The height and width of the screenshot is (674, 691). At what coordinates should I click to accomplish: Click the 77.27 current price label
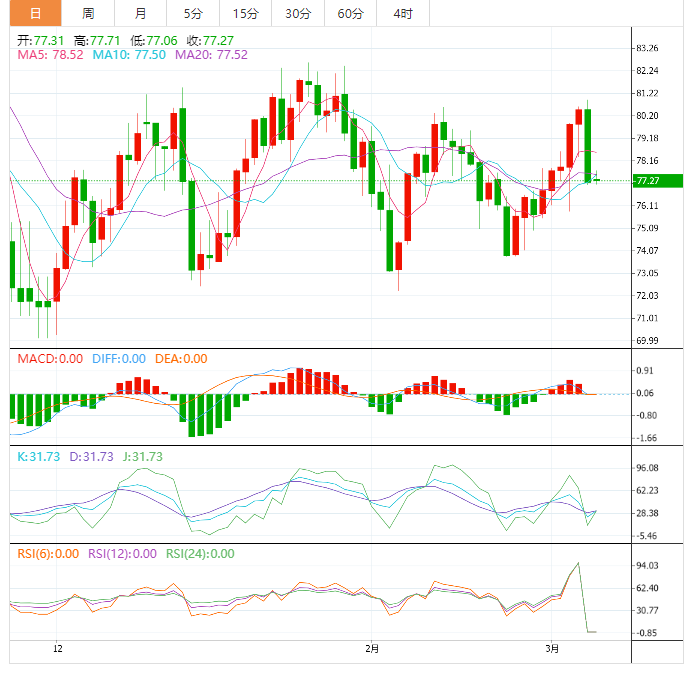pyautogui.click(x=658, y=181)
